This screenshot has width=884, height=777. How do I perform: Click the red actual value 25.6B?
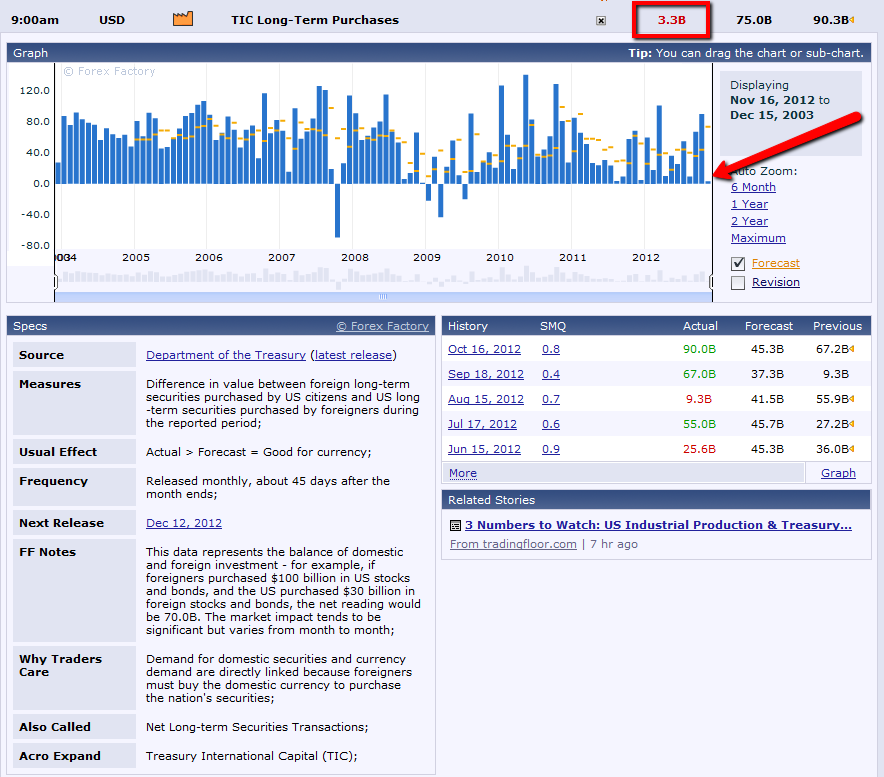pyautogui.click(x=699, y=449)
